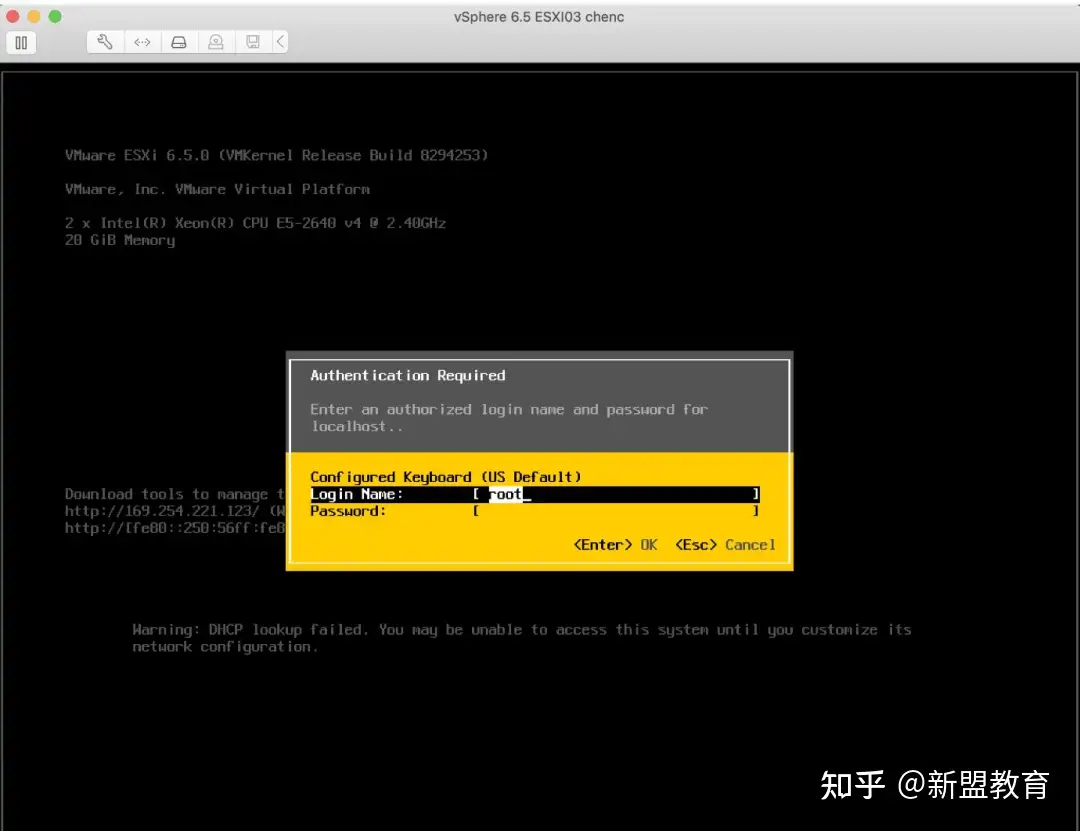Click the empty Password input field

pyautogui.click(x=617, y=511)
